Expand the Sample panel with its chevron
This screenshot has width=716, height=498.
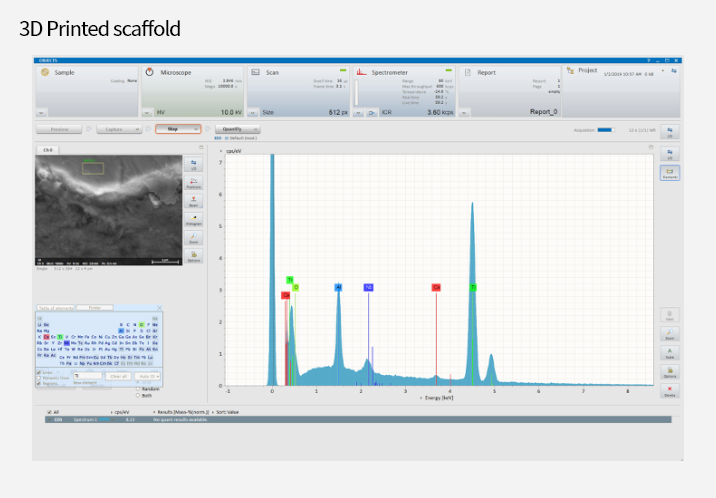coord(42,112)
